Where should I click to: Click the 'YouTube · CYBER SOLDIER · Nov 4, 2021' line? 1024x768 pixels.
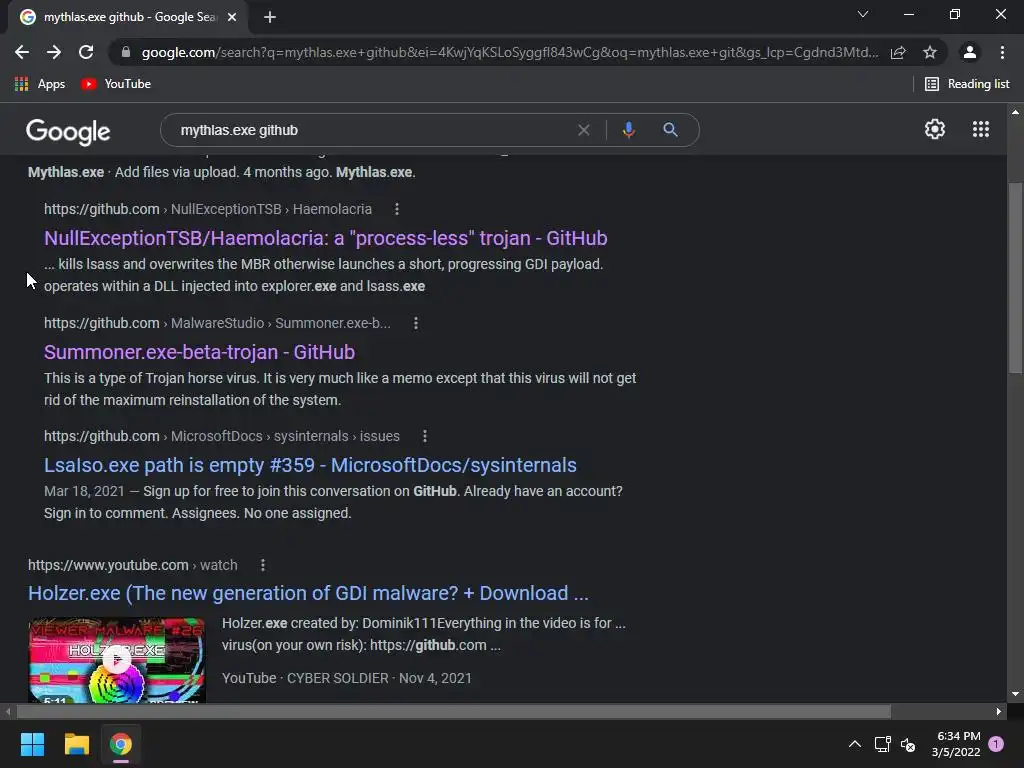tap(347, 678)
